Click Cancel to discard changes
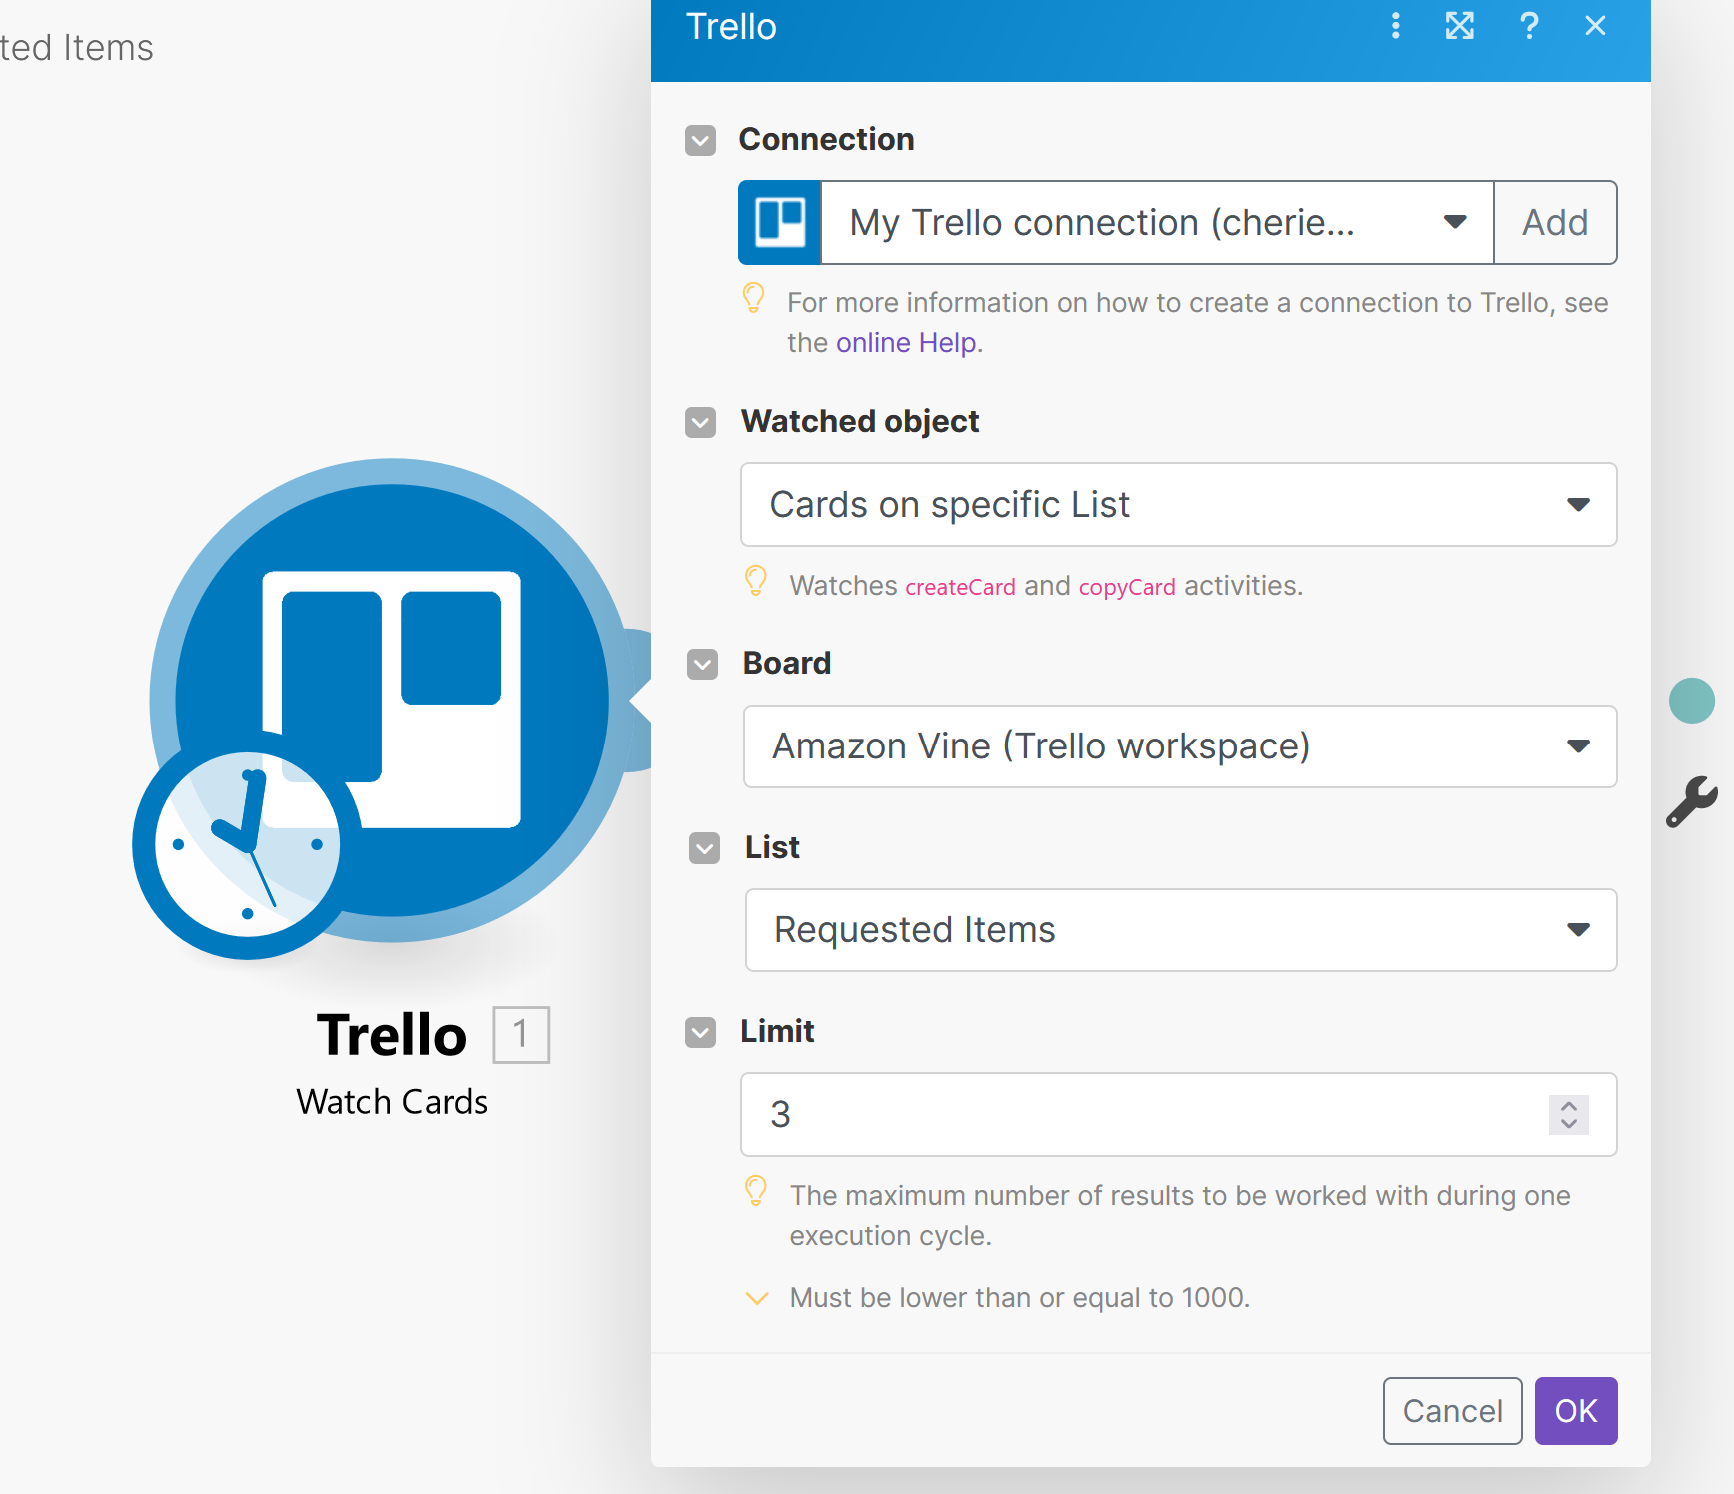 pyautogui.click(x=1452, y=1411)
